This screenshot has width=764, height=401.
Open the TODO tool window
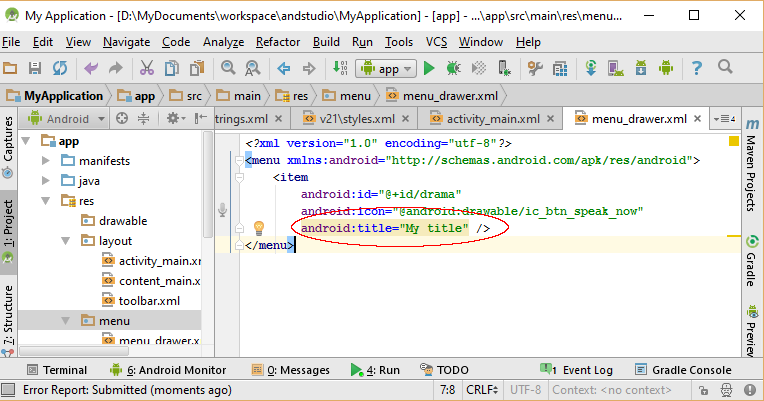coord(444,370)
